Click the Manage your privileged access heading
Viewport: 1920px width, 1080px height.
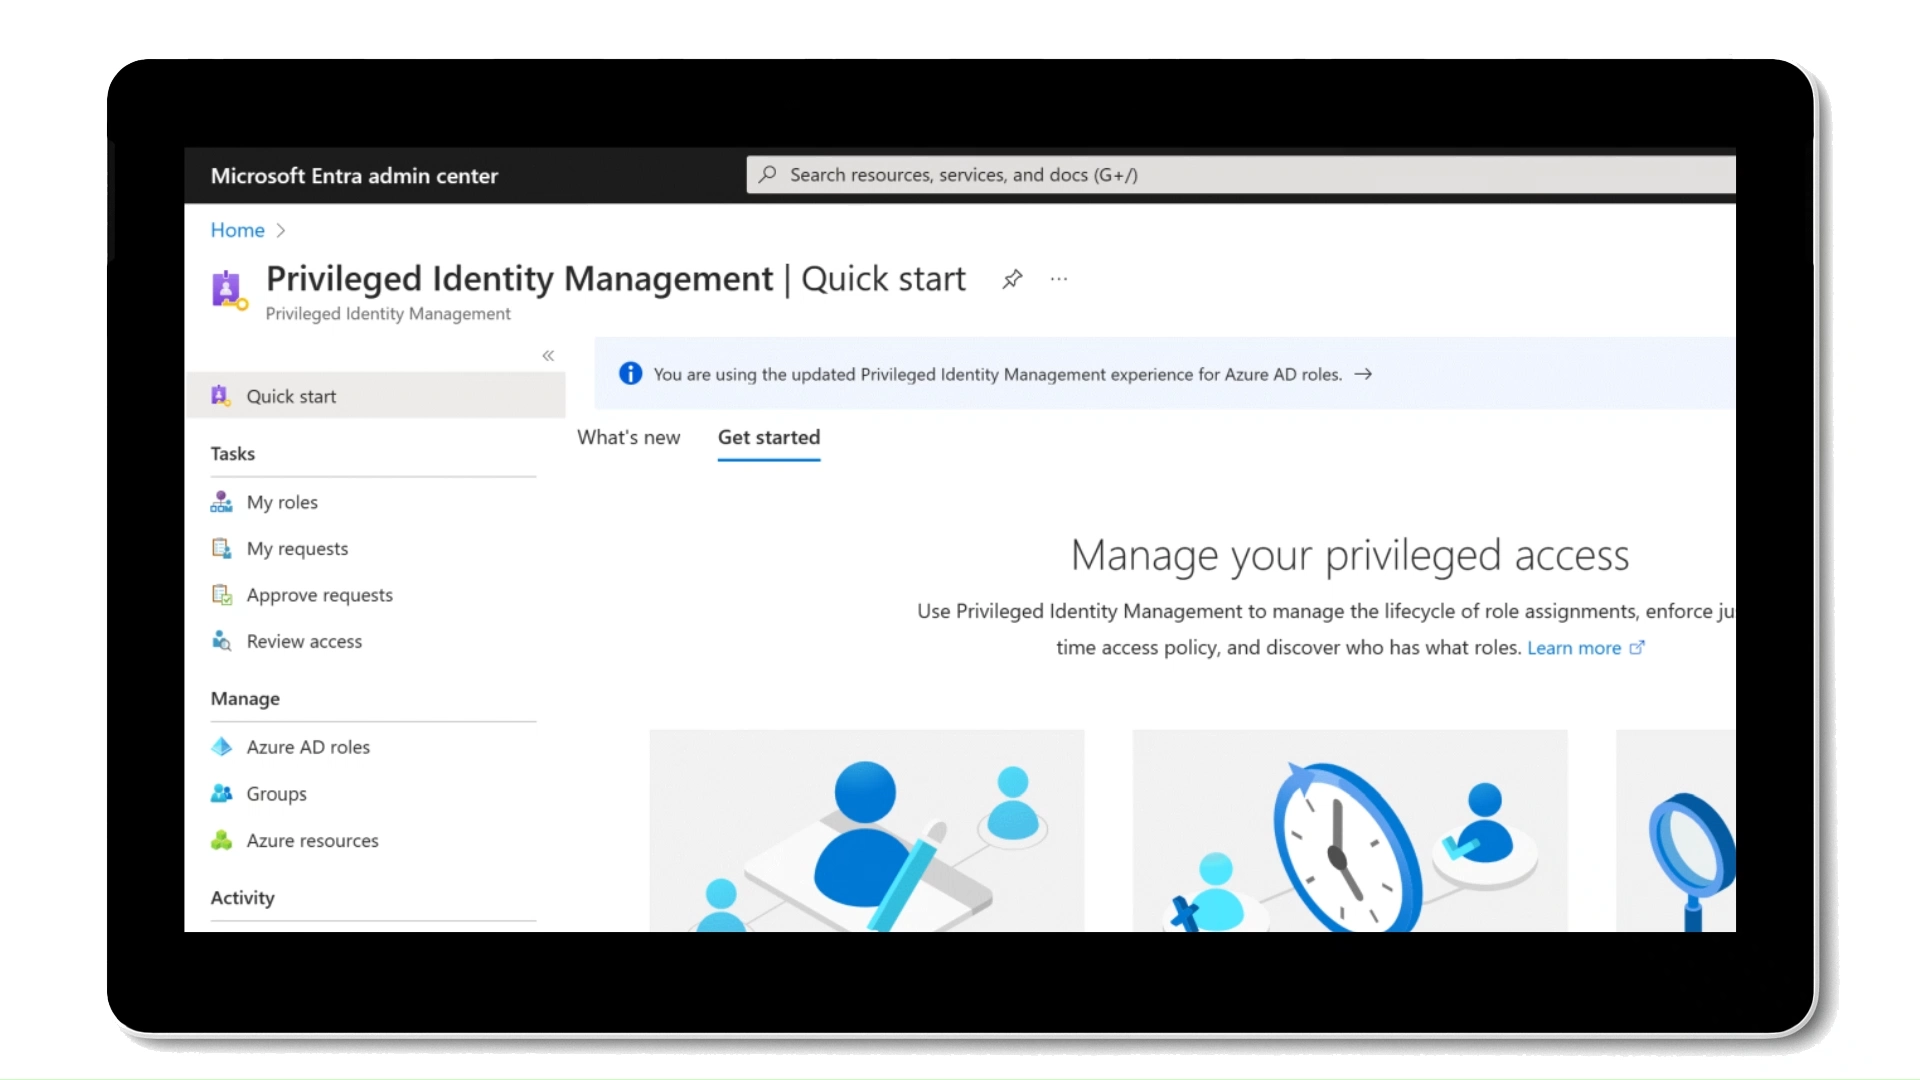coord(1350,555)
